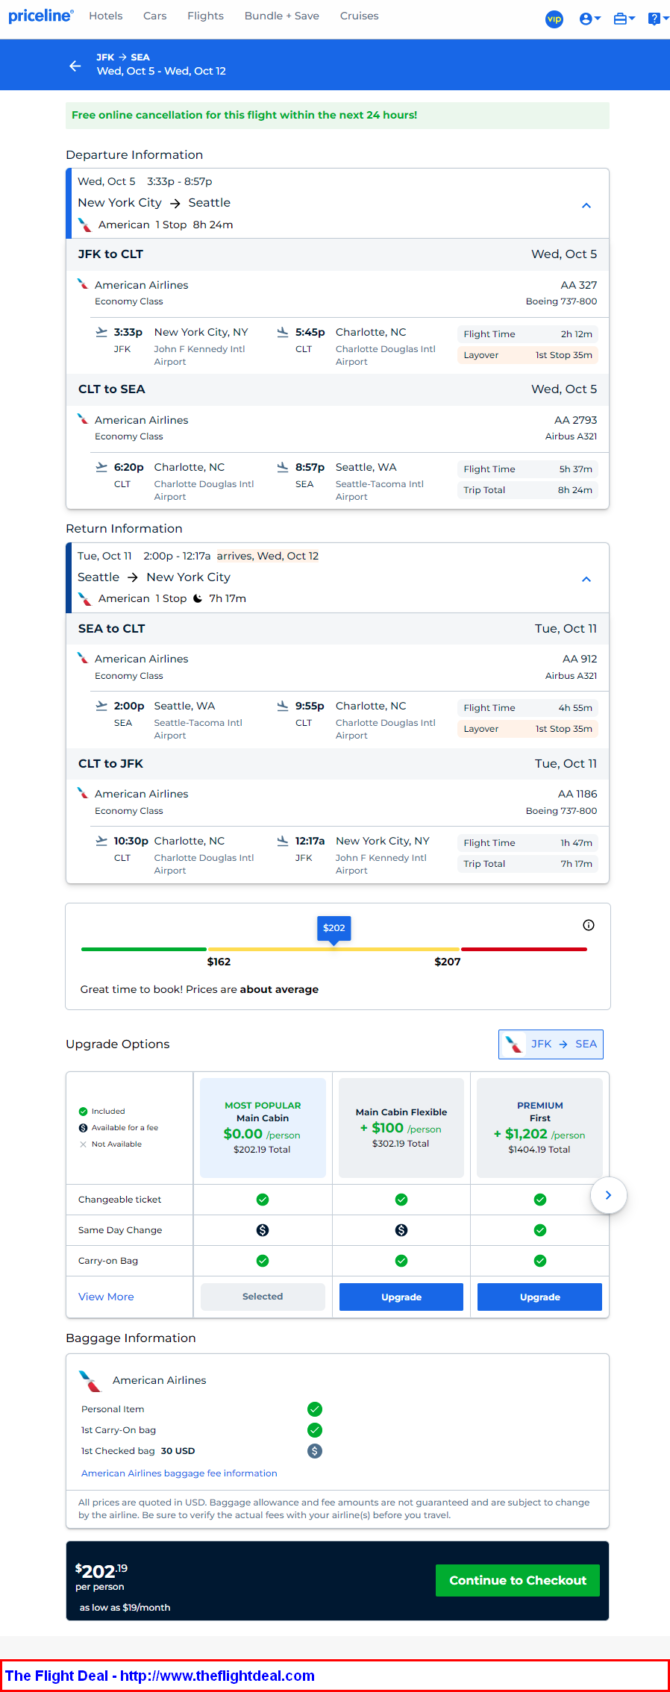The height and width of the screenshot is (1692, 670).
Task: Click red high-price segment of bar
Action: 524,949
